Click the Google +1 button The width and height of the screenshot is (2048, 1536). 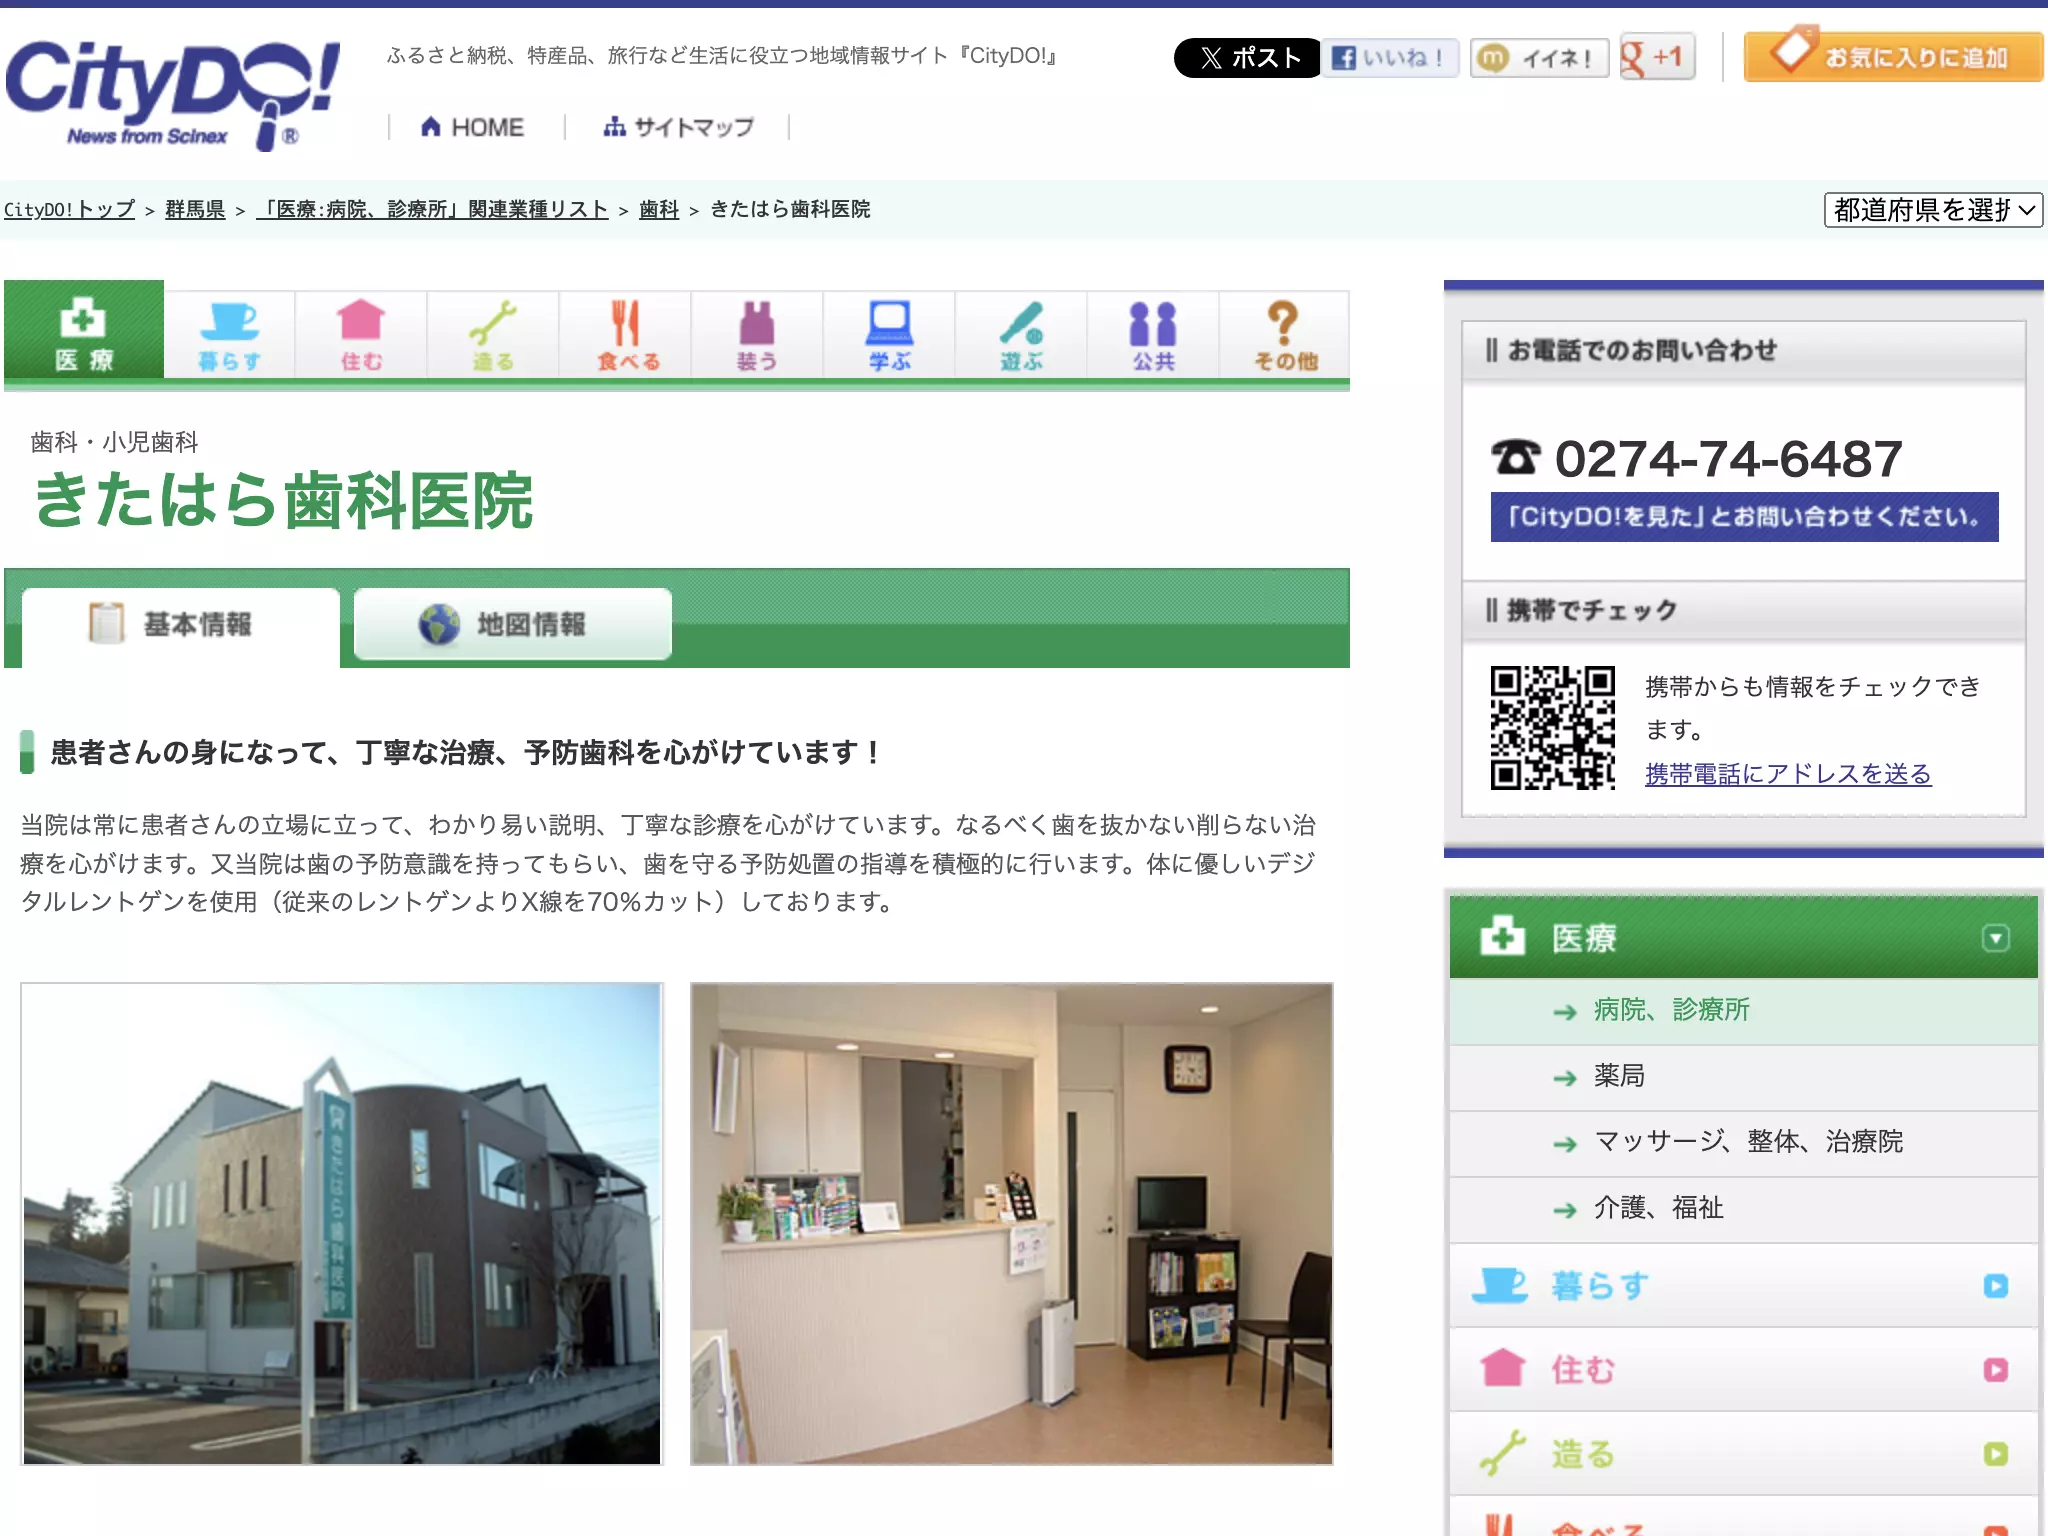pyautogui.click(x=1657, y=57)
